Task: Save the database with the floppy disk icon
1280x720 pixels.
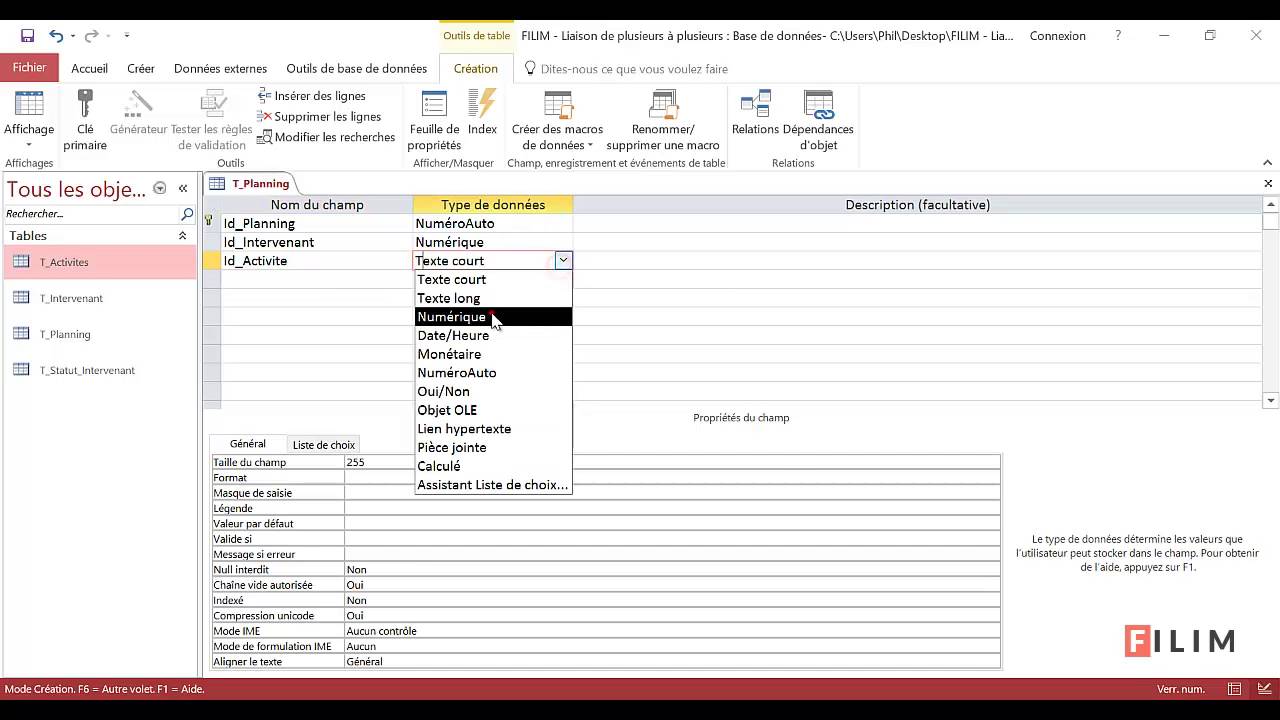Action: point(27,36)
